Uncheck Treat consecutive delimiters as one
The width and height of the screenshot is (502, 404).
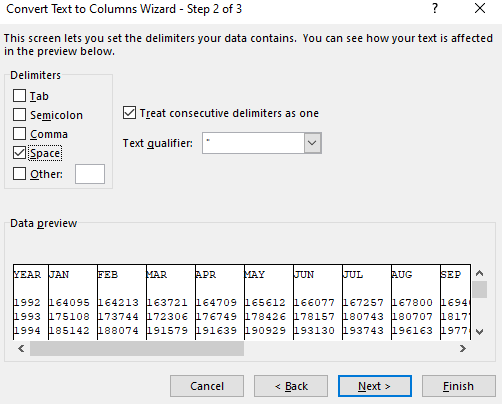(129, 113)
